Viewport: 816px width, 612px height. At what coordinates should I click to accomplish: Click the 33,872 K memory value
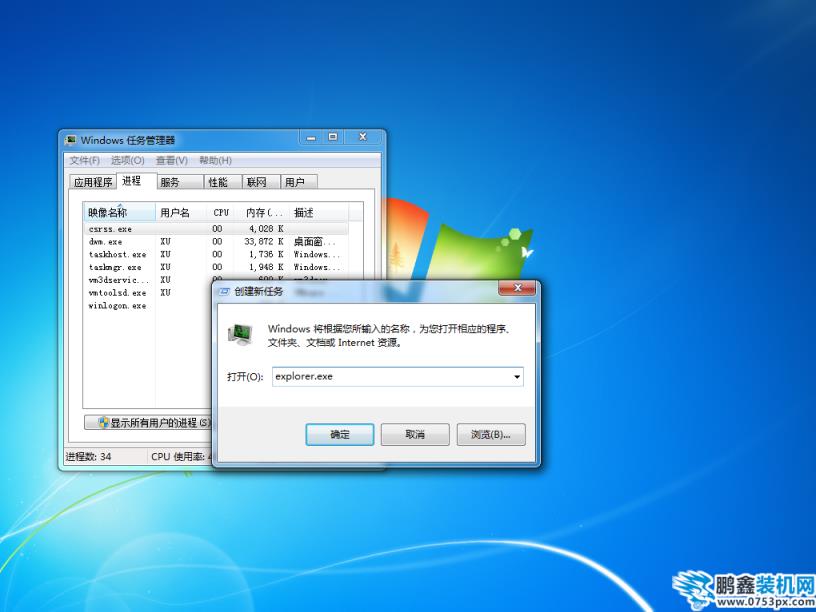[x=264, y=241]
